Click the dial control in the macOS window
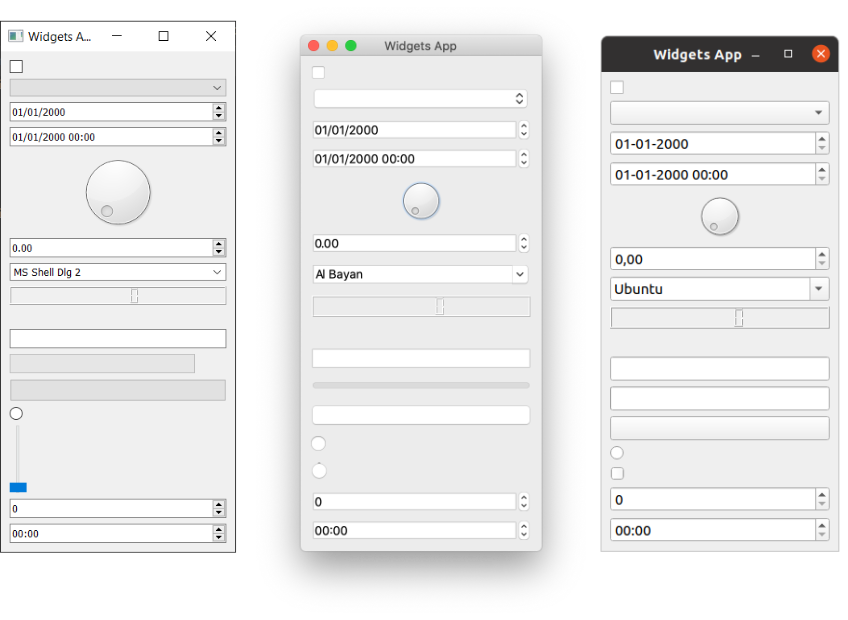 421,200
